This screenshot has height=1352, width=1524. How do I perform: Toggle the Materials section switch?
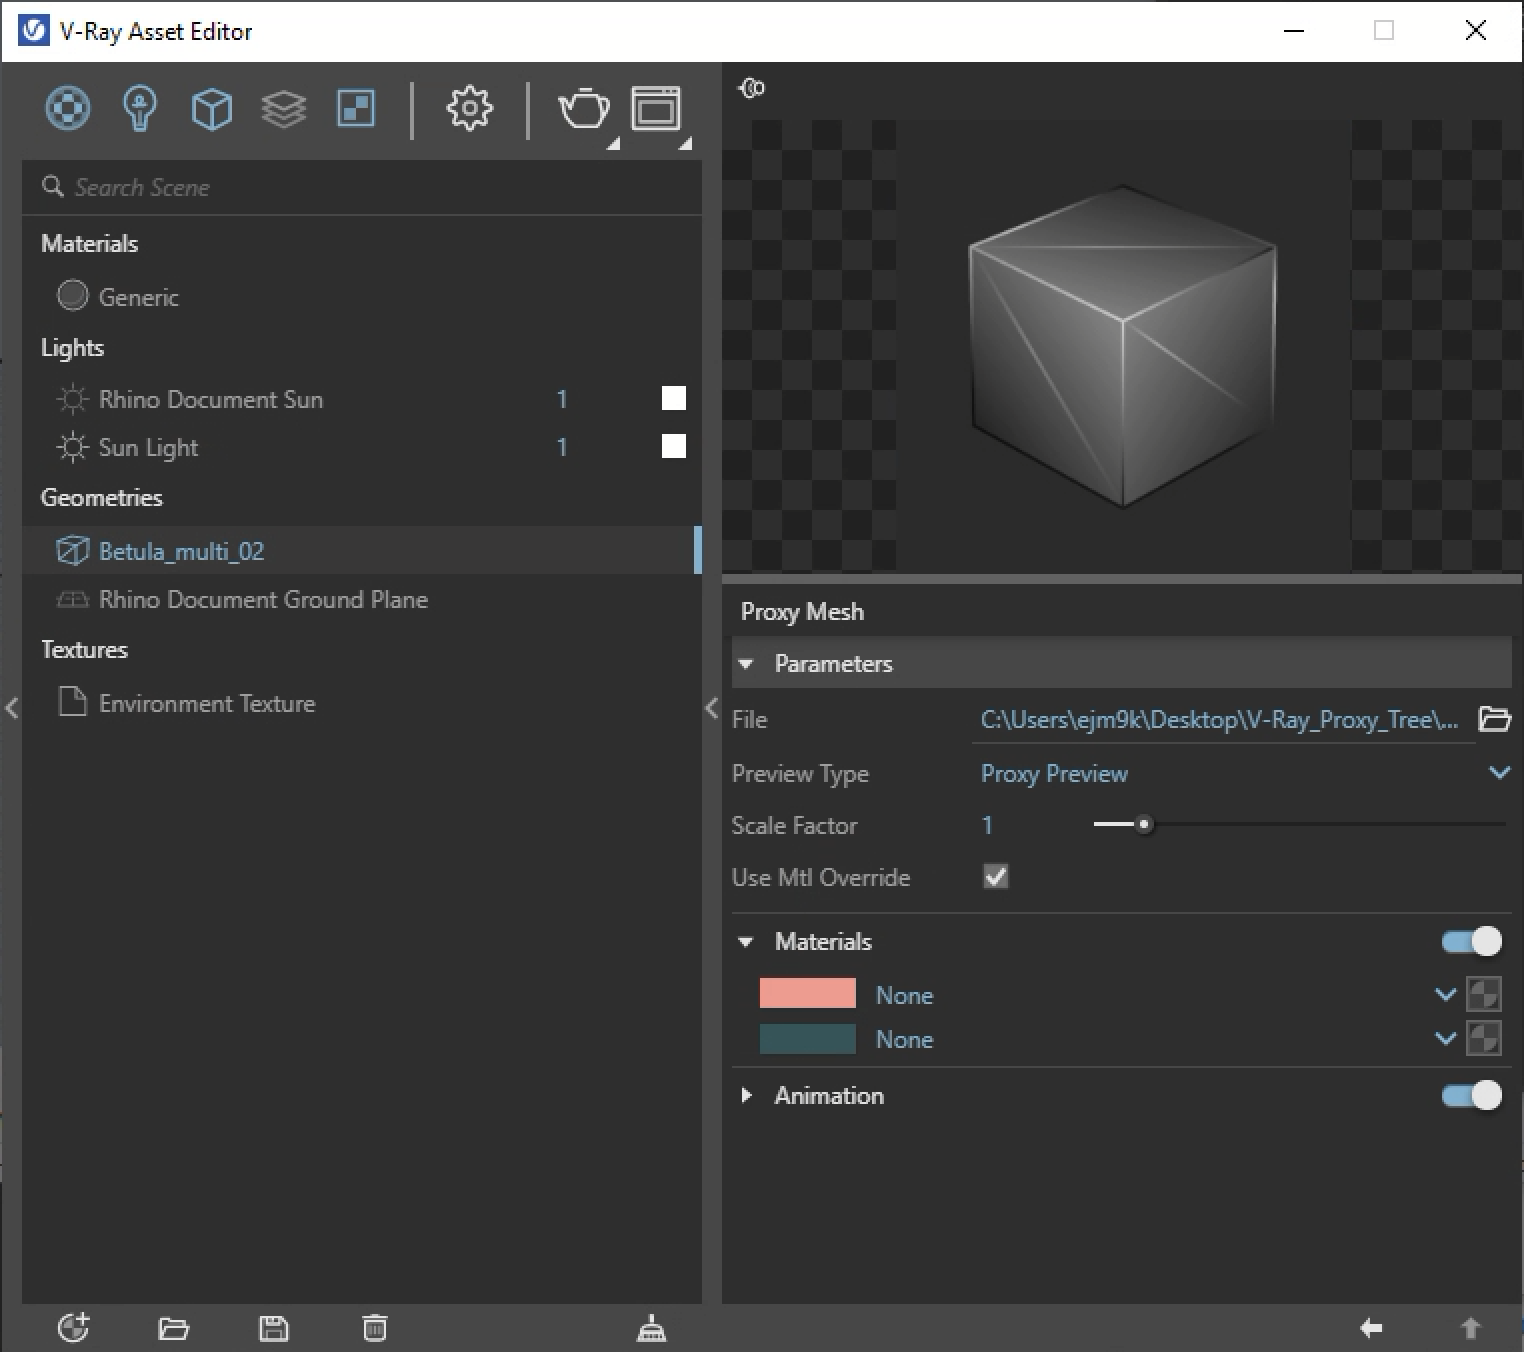[x=1471, y=941]
